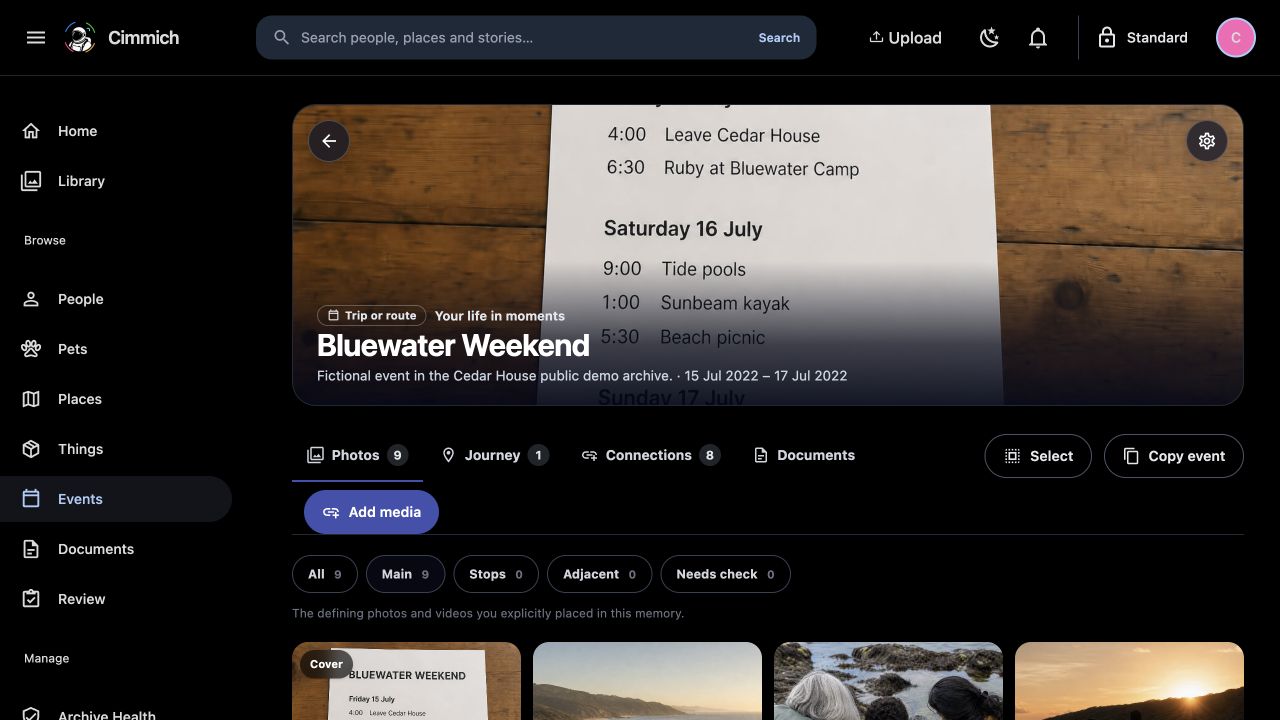Click the Standard lock icon
The width and height of the screenshot is (1280, 720).
[1107, 38]
